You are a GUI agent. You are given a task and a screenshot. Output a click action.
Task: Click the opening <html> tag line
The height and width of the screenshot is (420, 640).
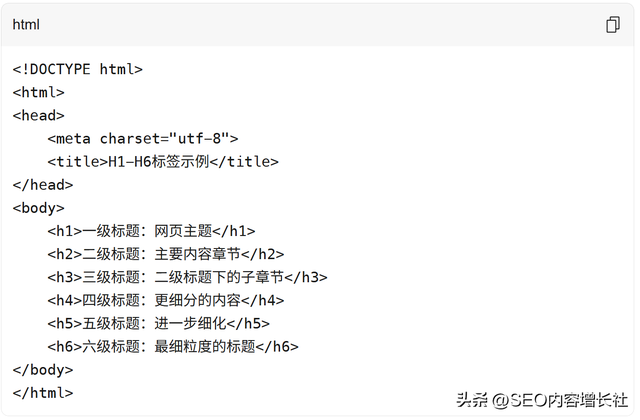pyautogui.click(x=39, y=92)
